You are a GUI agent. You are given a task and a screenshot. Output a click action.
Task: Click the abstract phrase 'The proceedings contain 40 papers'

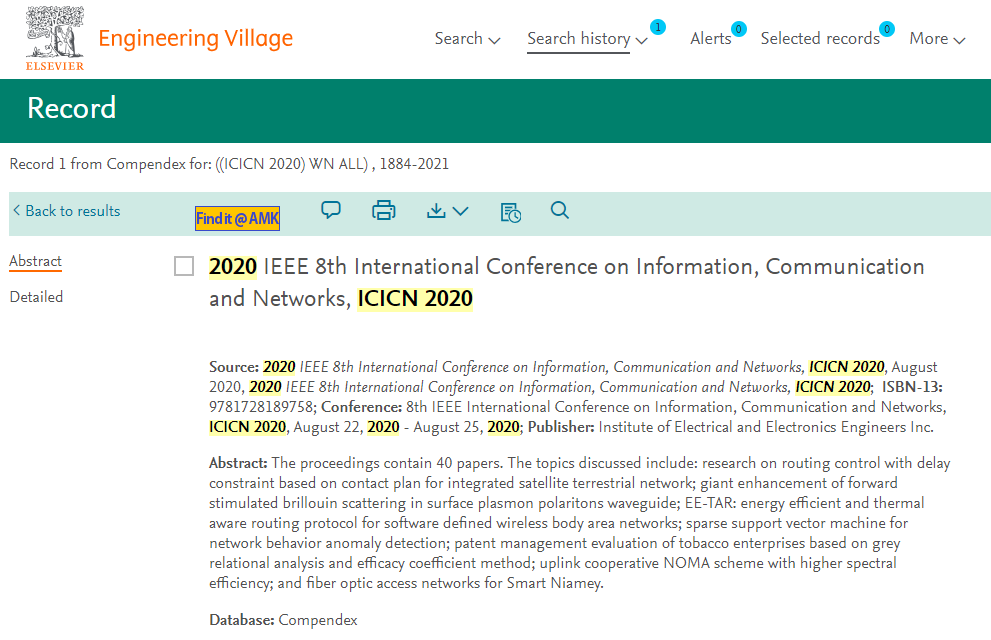[387, 463]
